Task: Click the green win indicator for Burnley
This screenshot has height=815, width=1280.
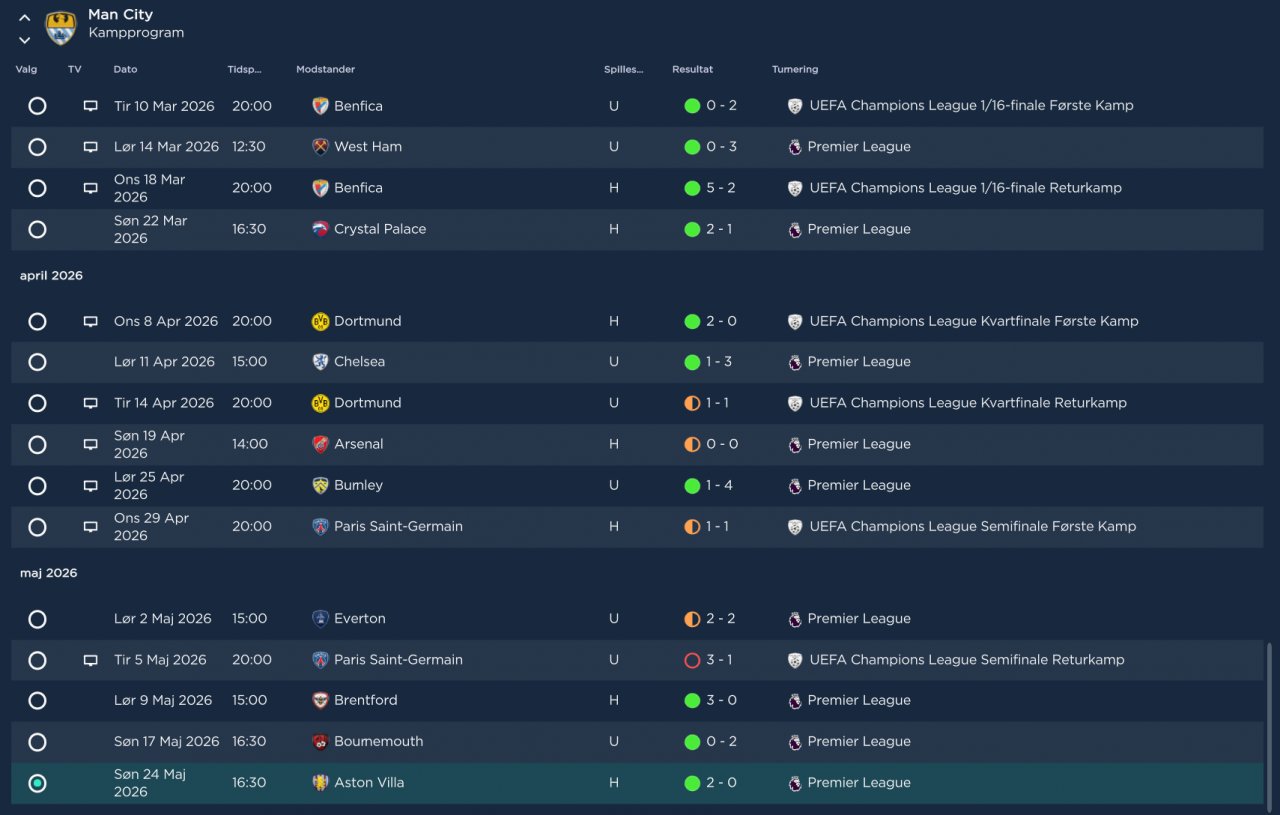Action: 692,485
